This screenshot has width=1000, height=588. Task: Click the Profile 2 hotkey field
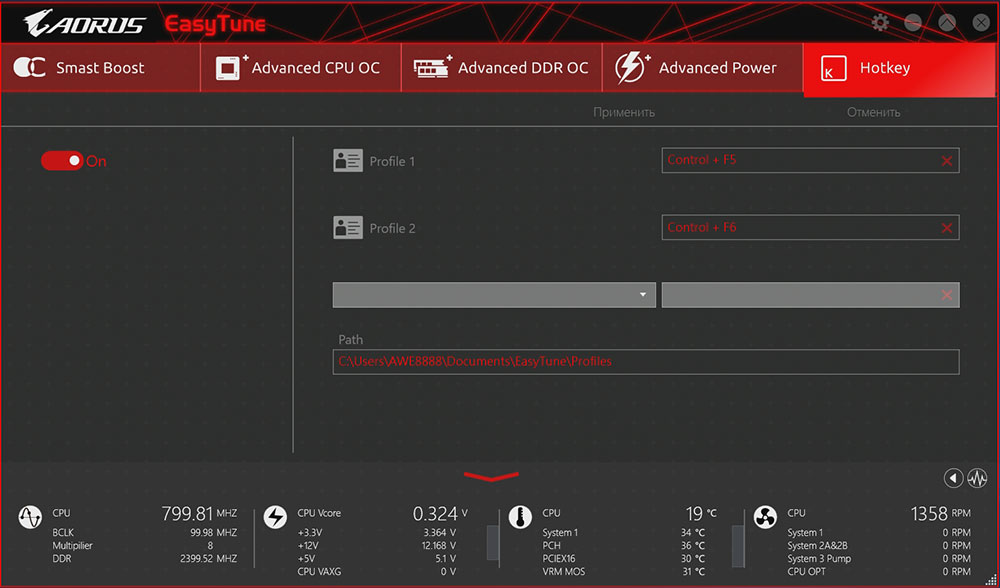pyautogui.click(x=811, y=228)
